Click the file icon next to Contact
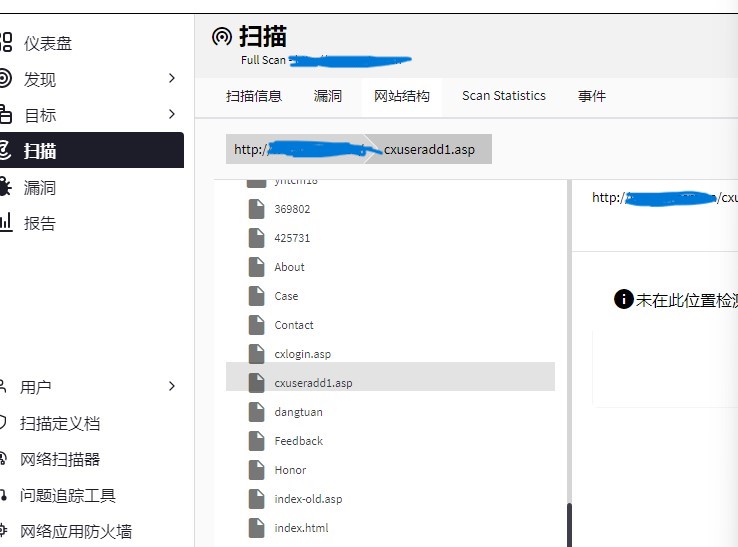The height and width of the screenshot is (547, 738). tap(257, 325)
